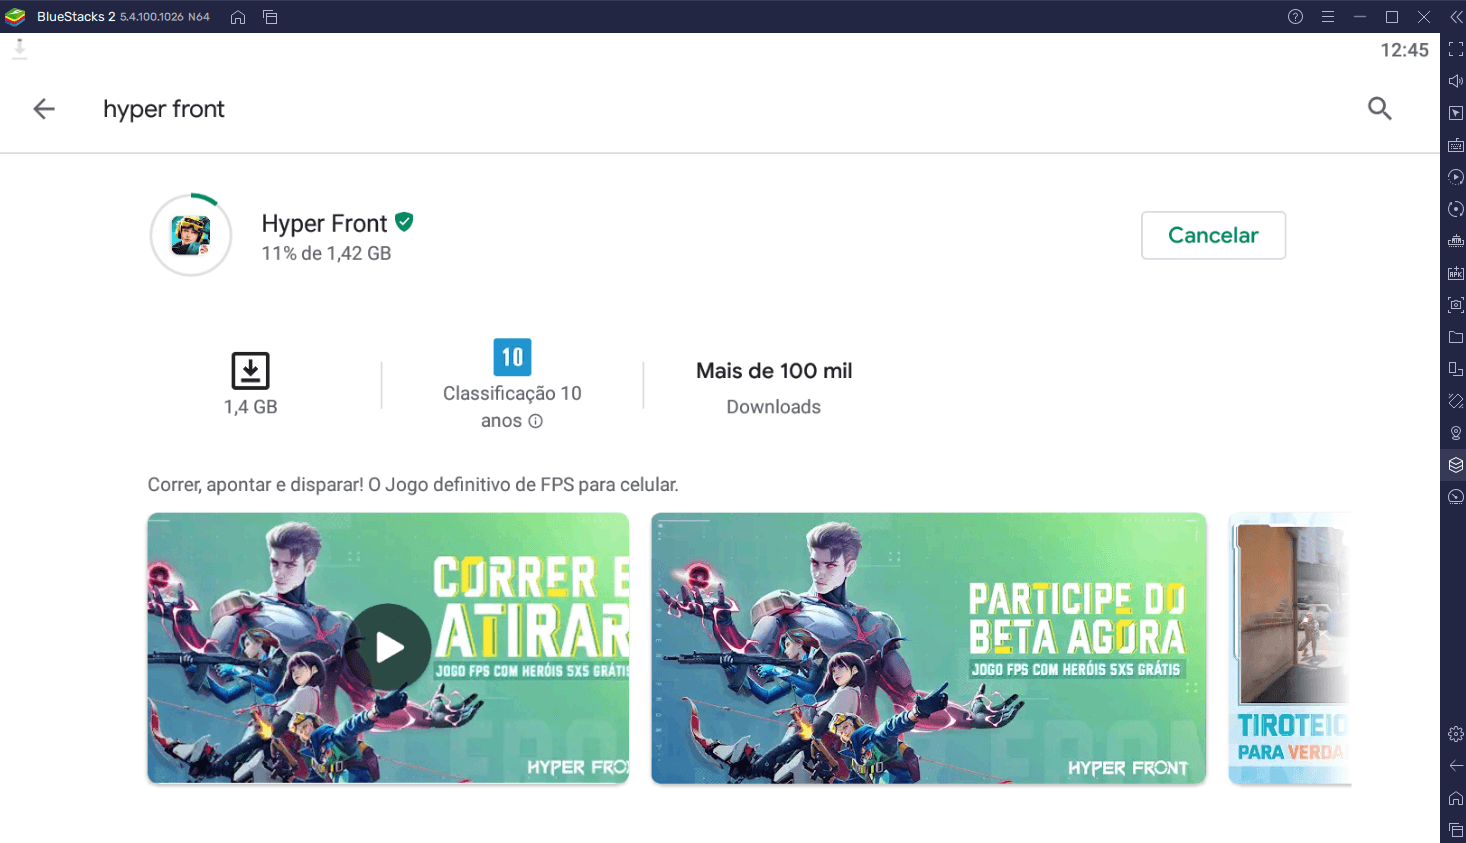
Task: Click the volume speaker icon in the sidebar
Action: [1456, 81]
